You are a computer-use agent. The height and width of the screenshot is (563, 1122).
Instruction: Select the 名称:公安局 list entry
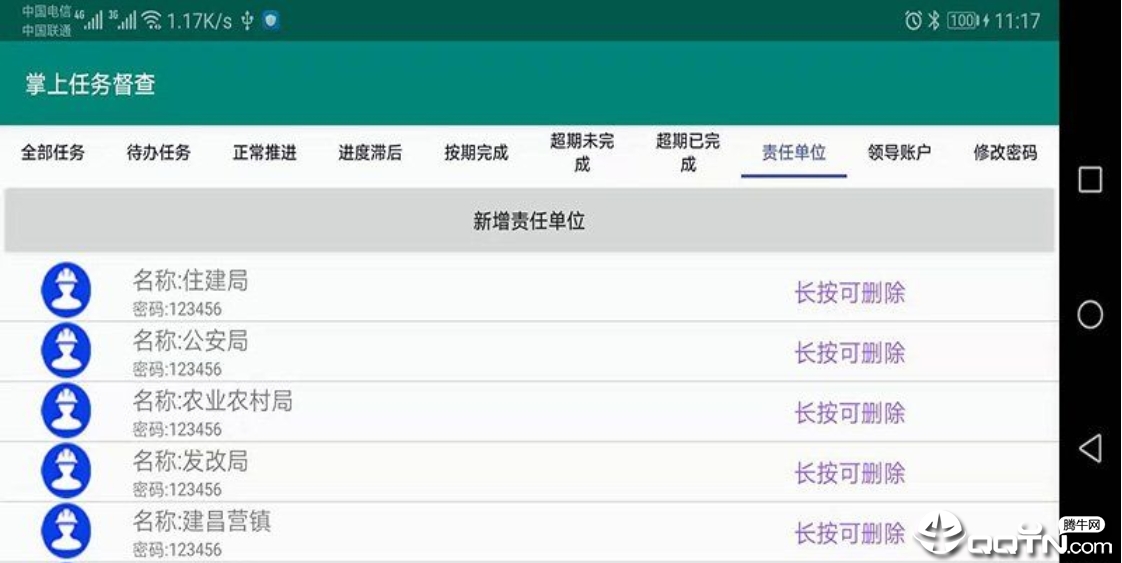coord(190,342)
